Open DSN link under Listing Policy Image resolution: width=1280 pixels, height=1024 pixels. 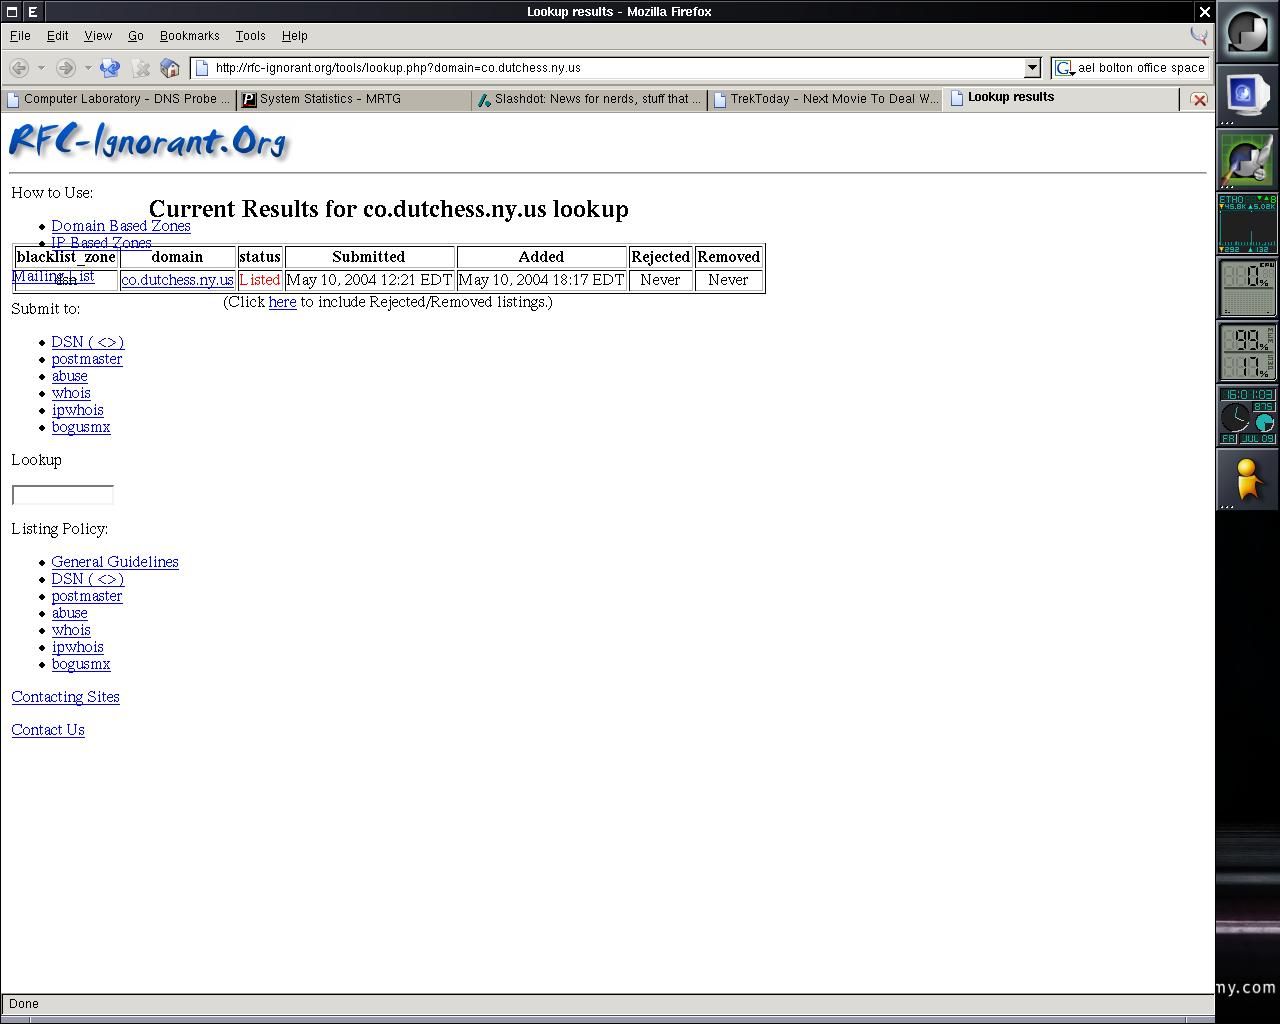point(88,579)
